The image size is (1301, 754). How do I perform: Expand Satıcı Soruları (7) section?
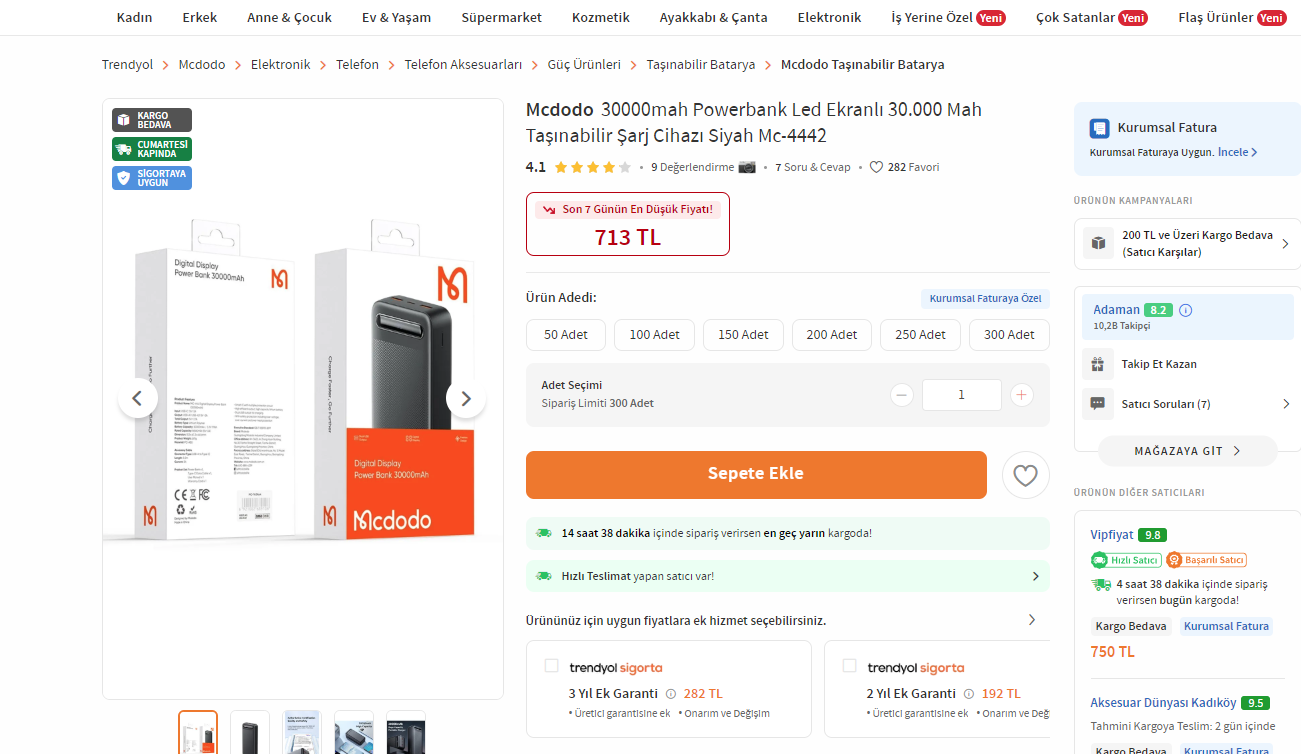pos(1286,404)
